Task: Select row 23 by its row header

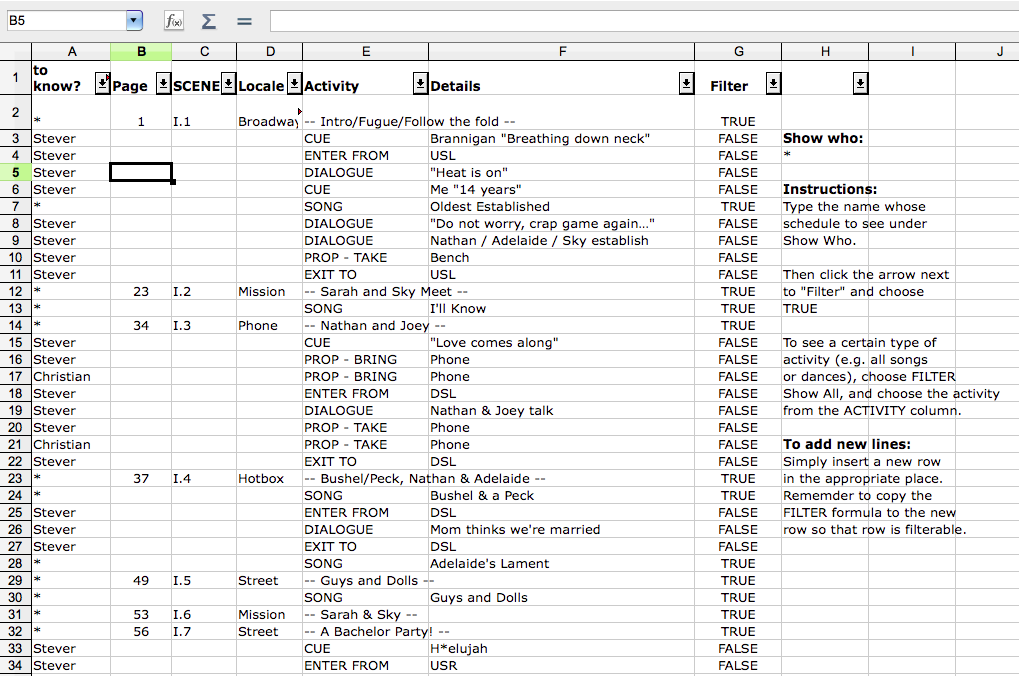Action: [16, 478]
